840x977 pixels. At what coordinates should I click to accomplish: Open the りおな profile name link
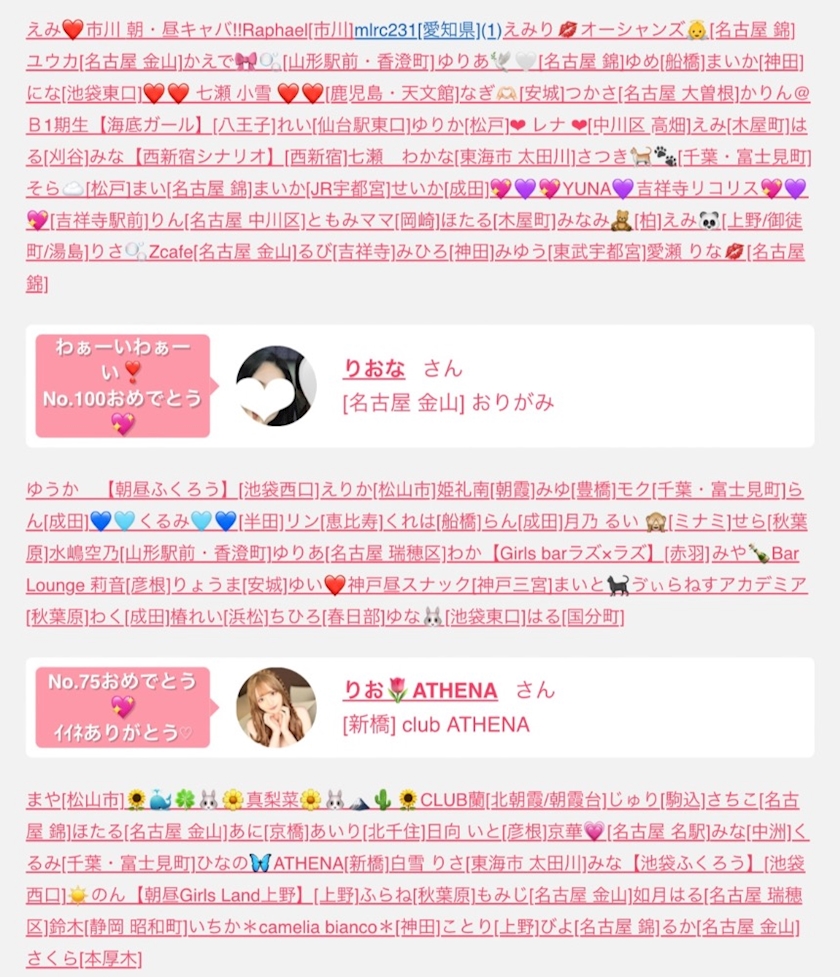[x=374, y=368]
